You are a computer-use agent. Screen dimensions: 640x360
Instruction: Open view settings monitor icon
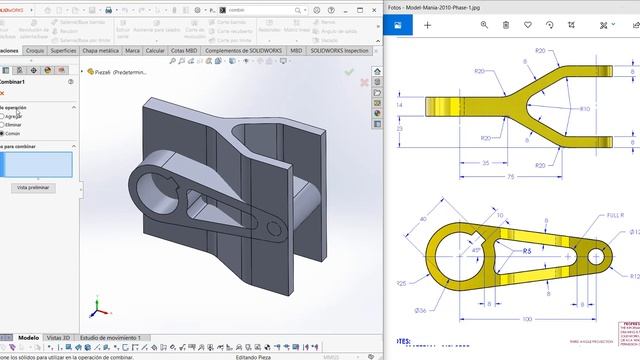283,61
